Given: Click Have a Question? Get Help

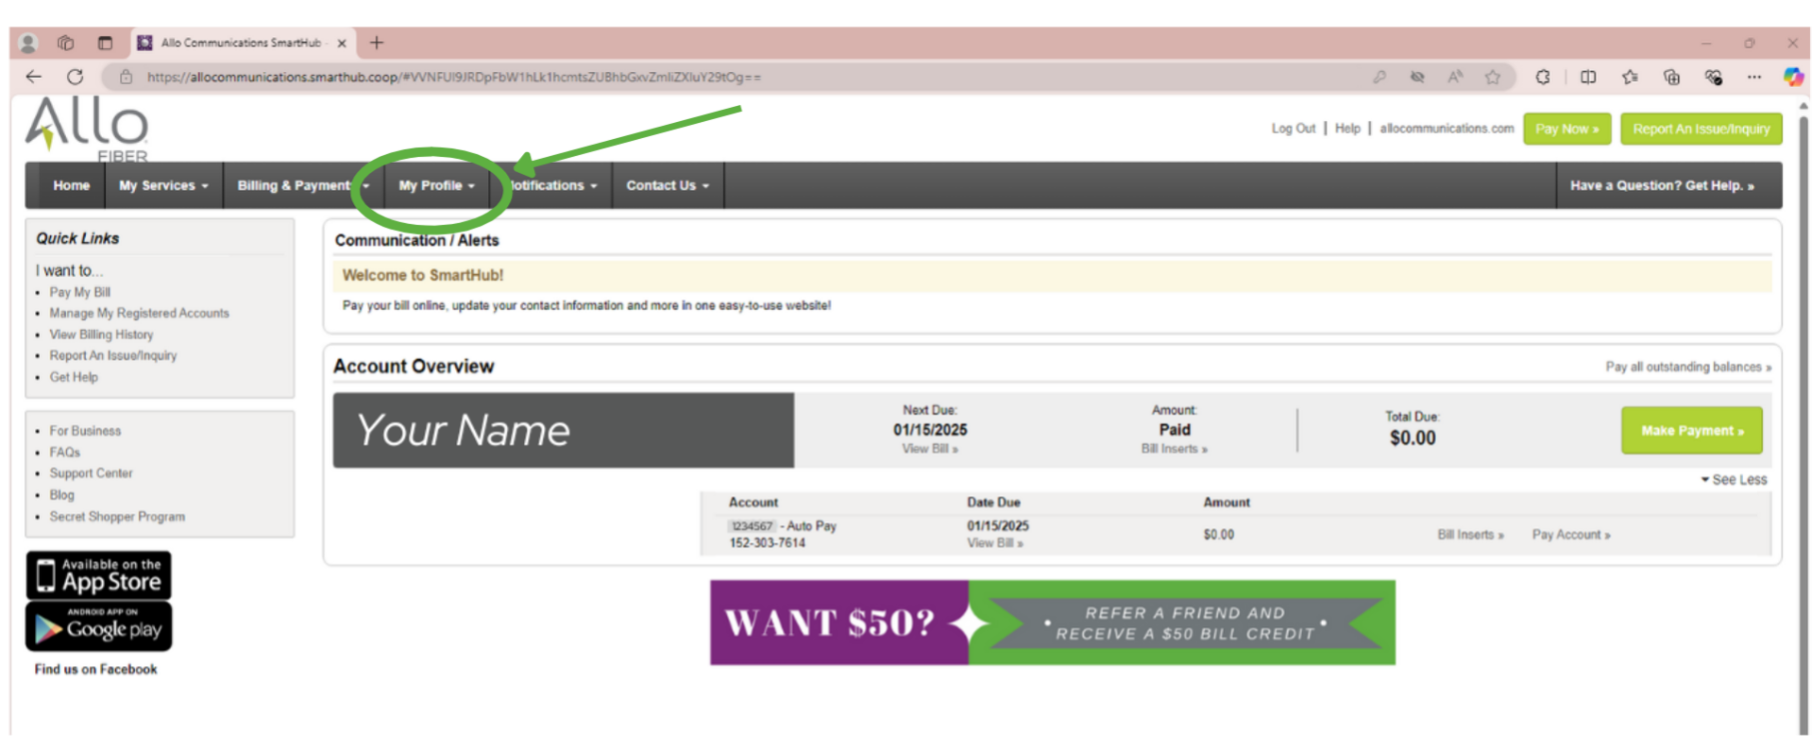Looking at the screenshot, I should [x=1662, y=186].
